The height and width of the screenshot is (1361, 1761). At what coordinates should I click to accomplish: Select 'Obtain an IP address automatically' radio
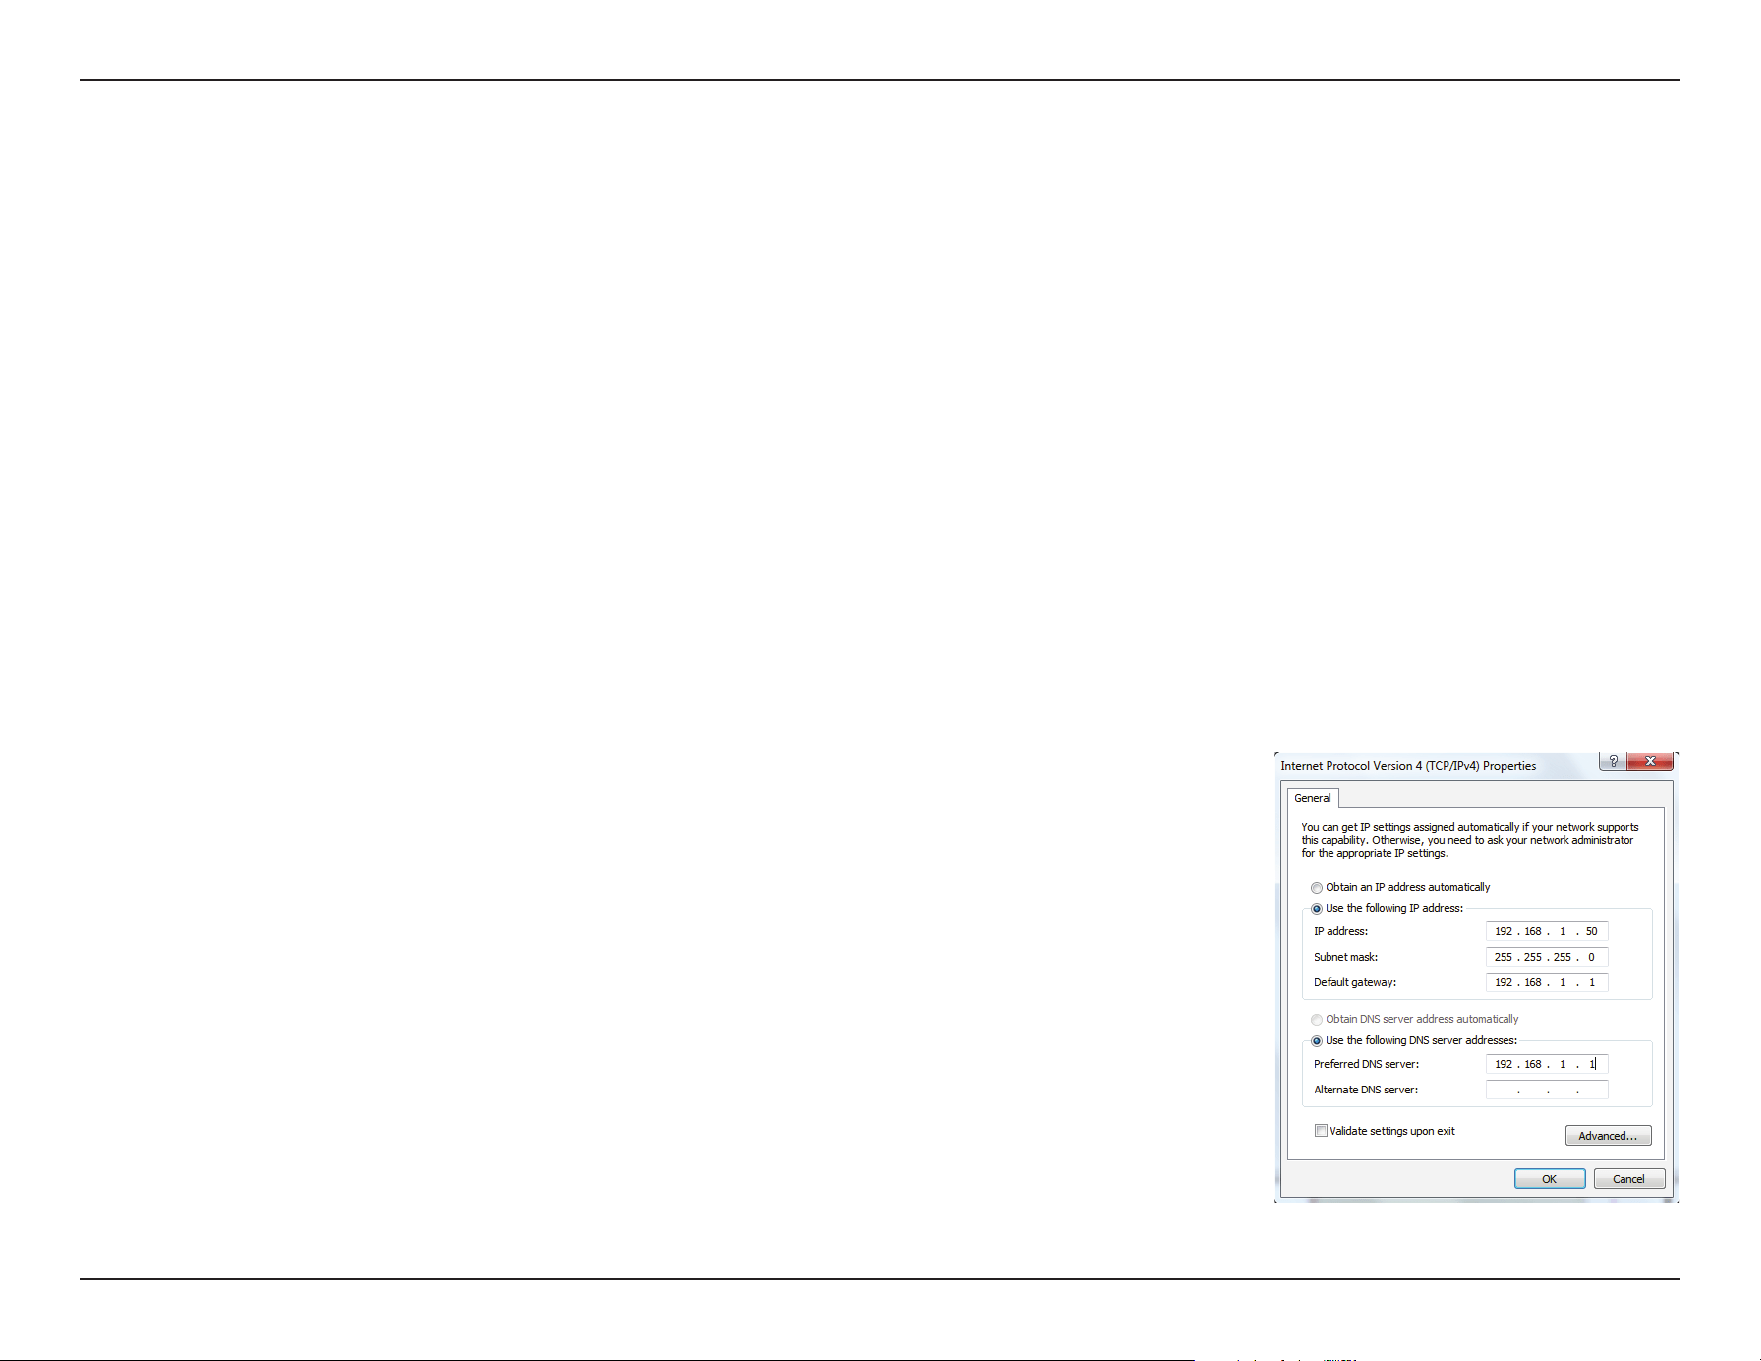[x=1317, y=888]
